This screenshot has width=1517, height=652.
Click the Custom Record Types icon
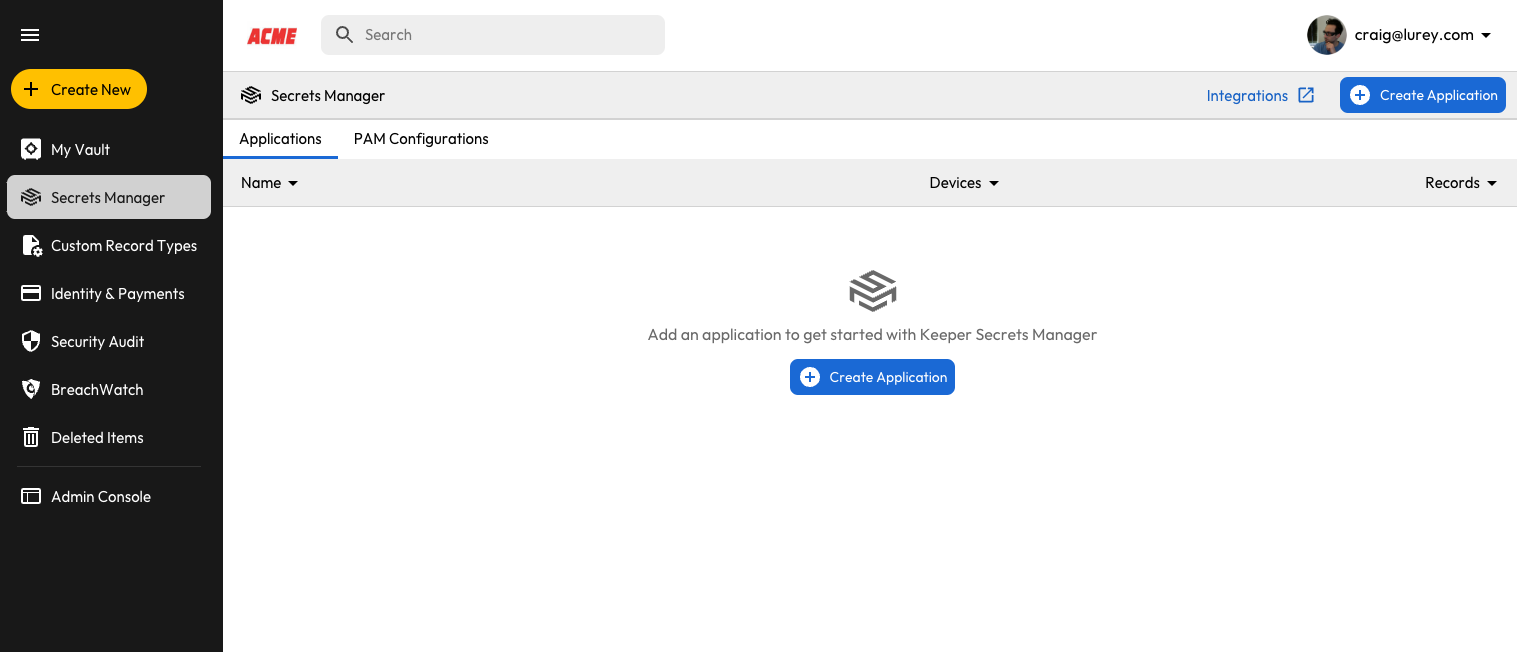[31, 246]
